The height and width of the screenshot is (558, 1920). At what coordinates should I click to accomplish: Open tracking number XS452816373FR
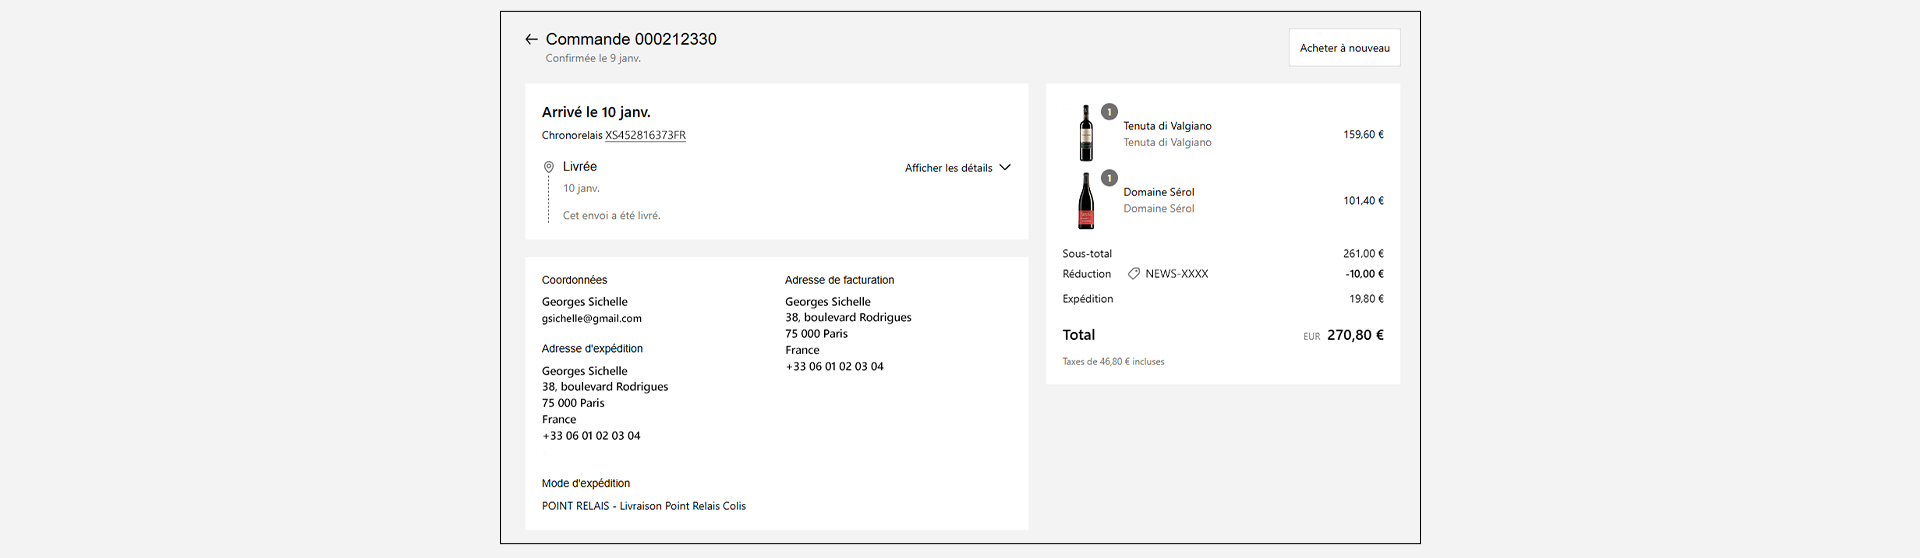[x=645, y=136]
